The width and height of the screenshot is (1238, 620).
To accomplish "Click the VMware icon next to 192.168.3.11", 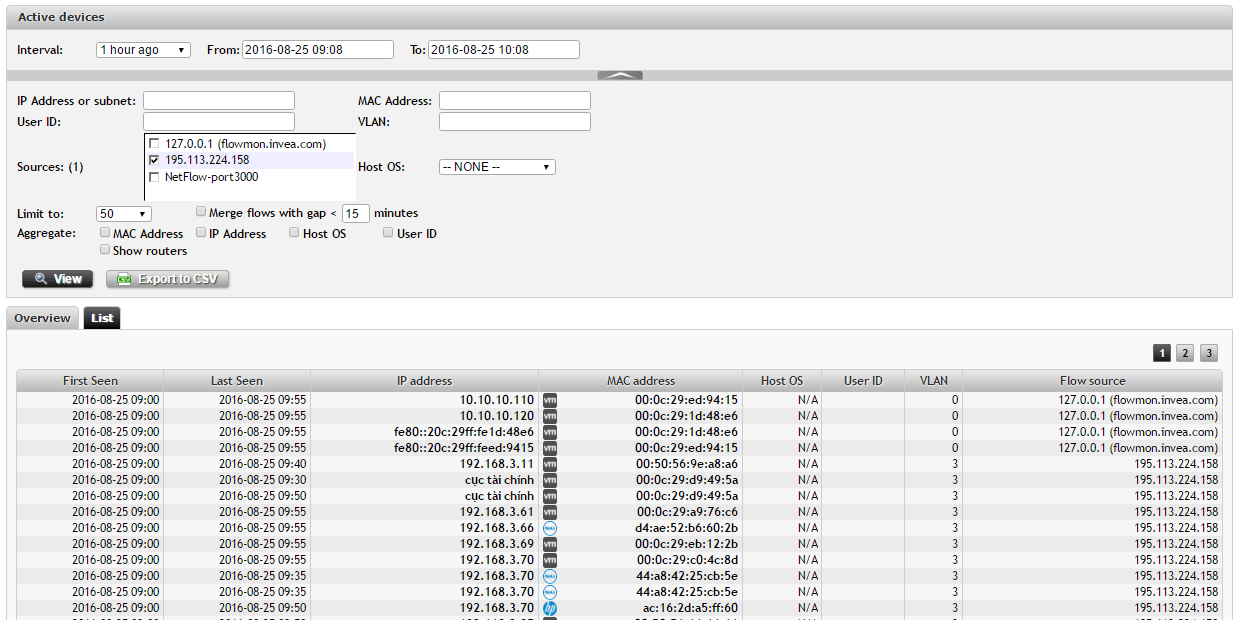I will 549,464.
